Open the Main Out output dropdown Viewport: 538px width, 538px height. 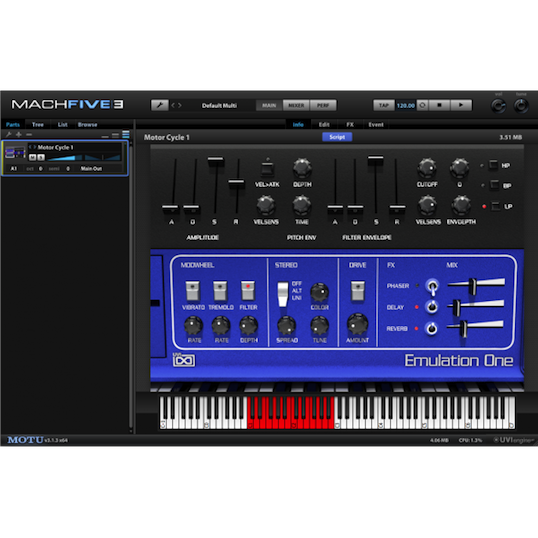click(x=91, y=168)
